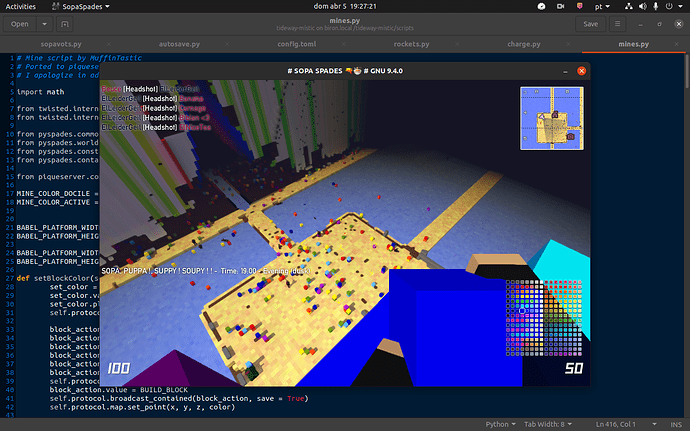690x431 pixels.
Task: Open the Activities overview
Action: click(23, 5)
